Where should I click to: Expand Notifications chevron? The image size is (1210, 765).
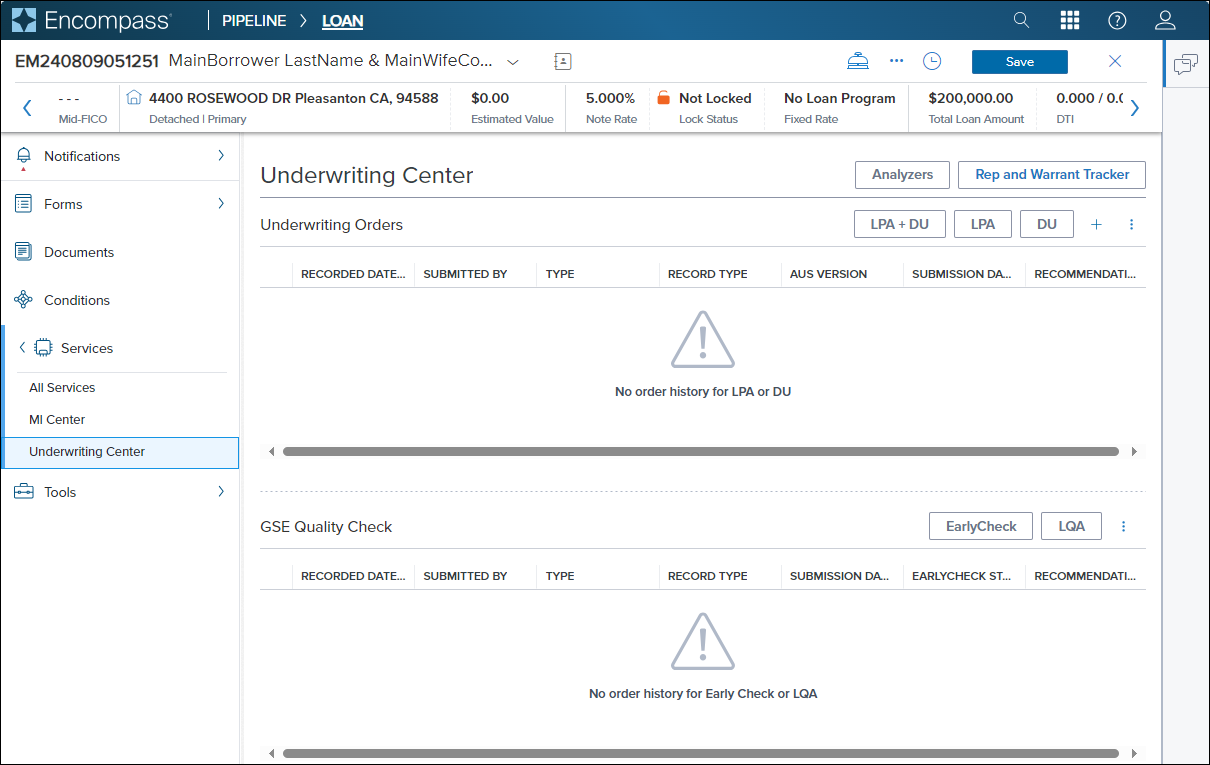[x=221, y=156]
